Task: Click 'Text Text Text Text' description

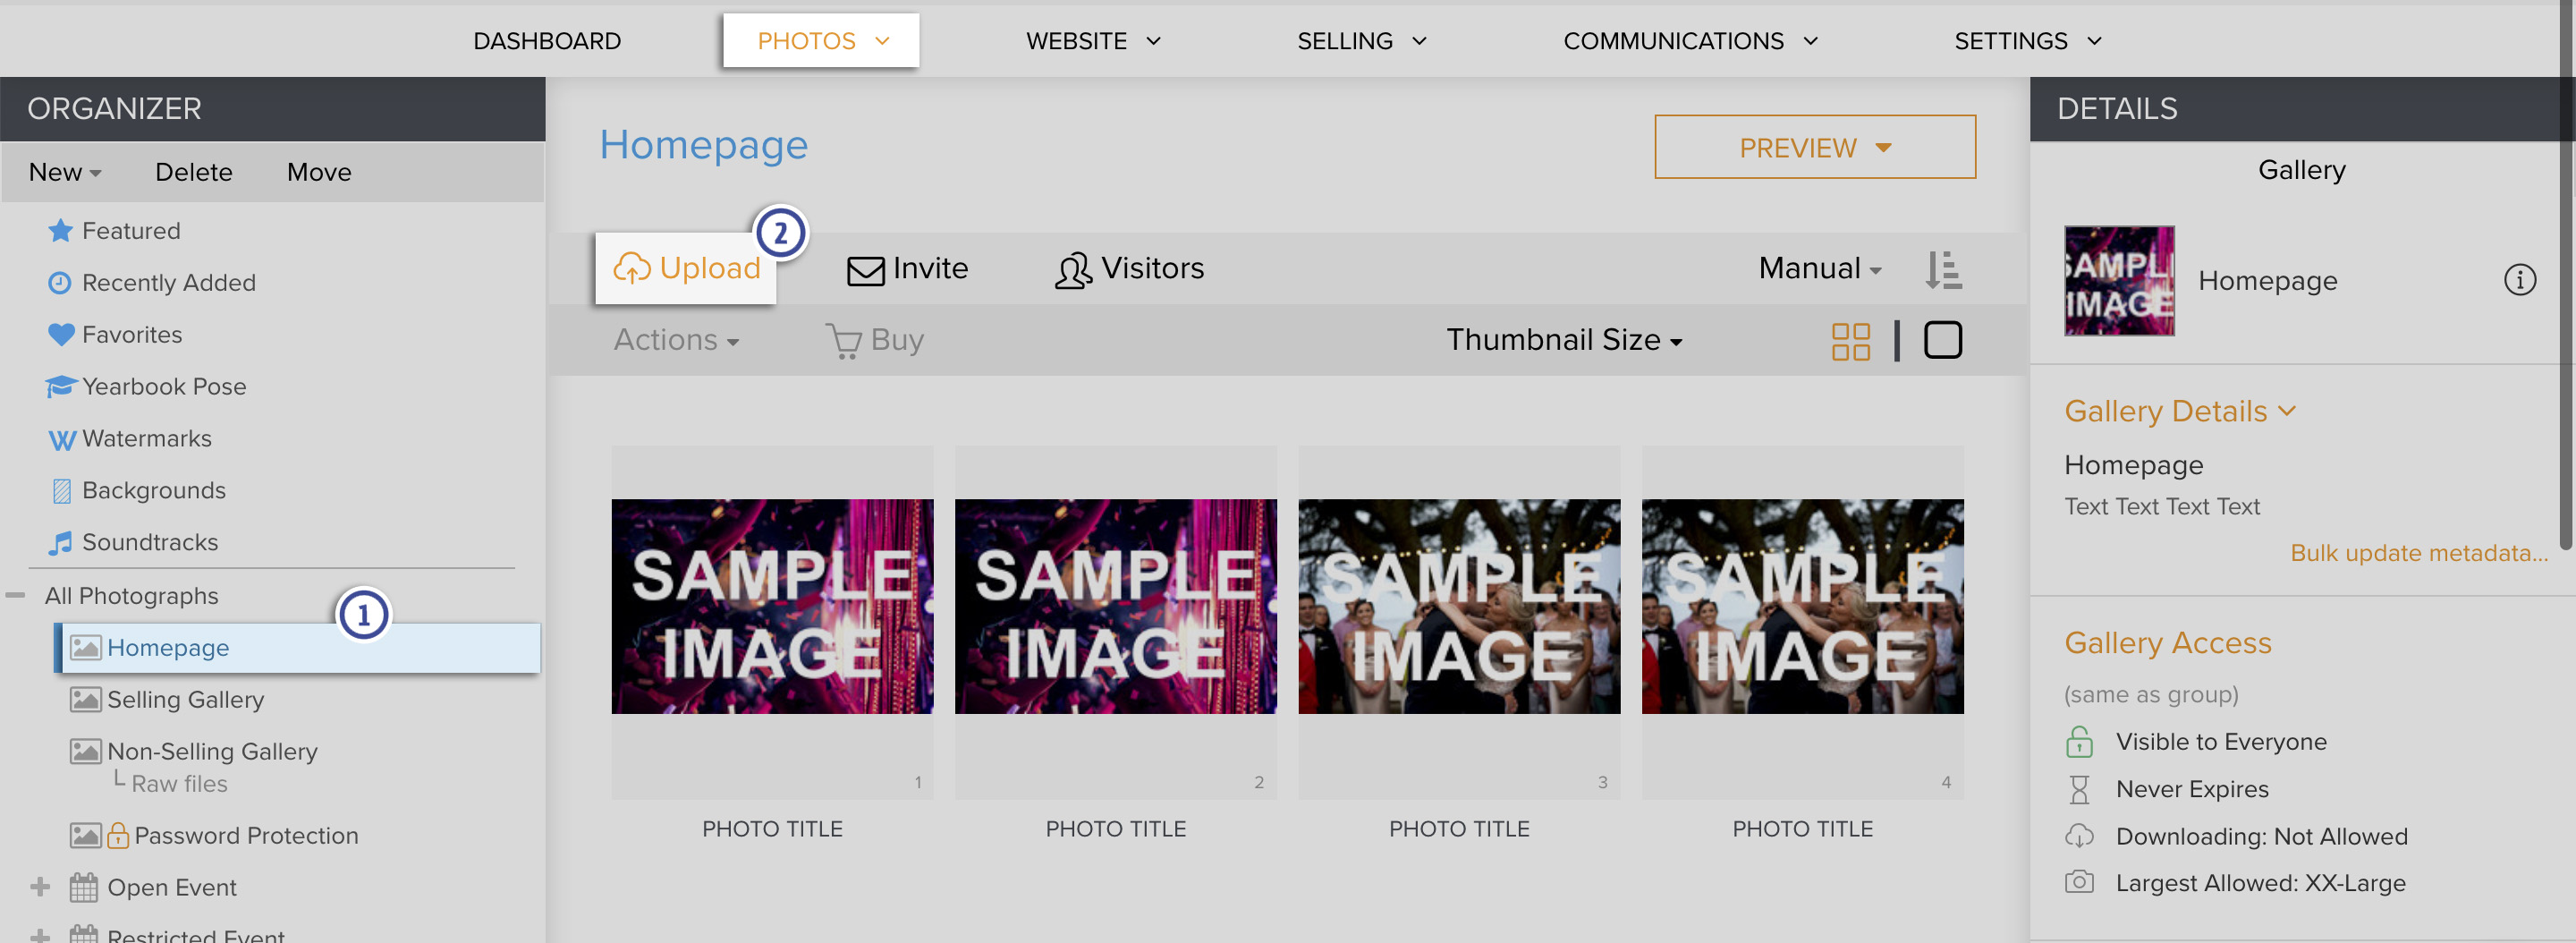Action: 2161,506
